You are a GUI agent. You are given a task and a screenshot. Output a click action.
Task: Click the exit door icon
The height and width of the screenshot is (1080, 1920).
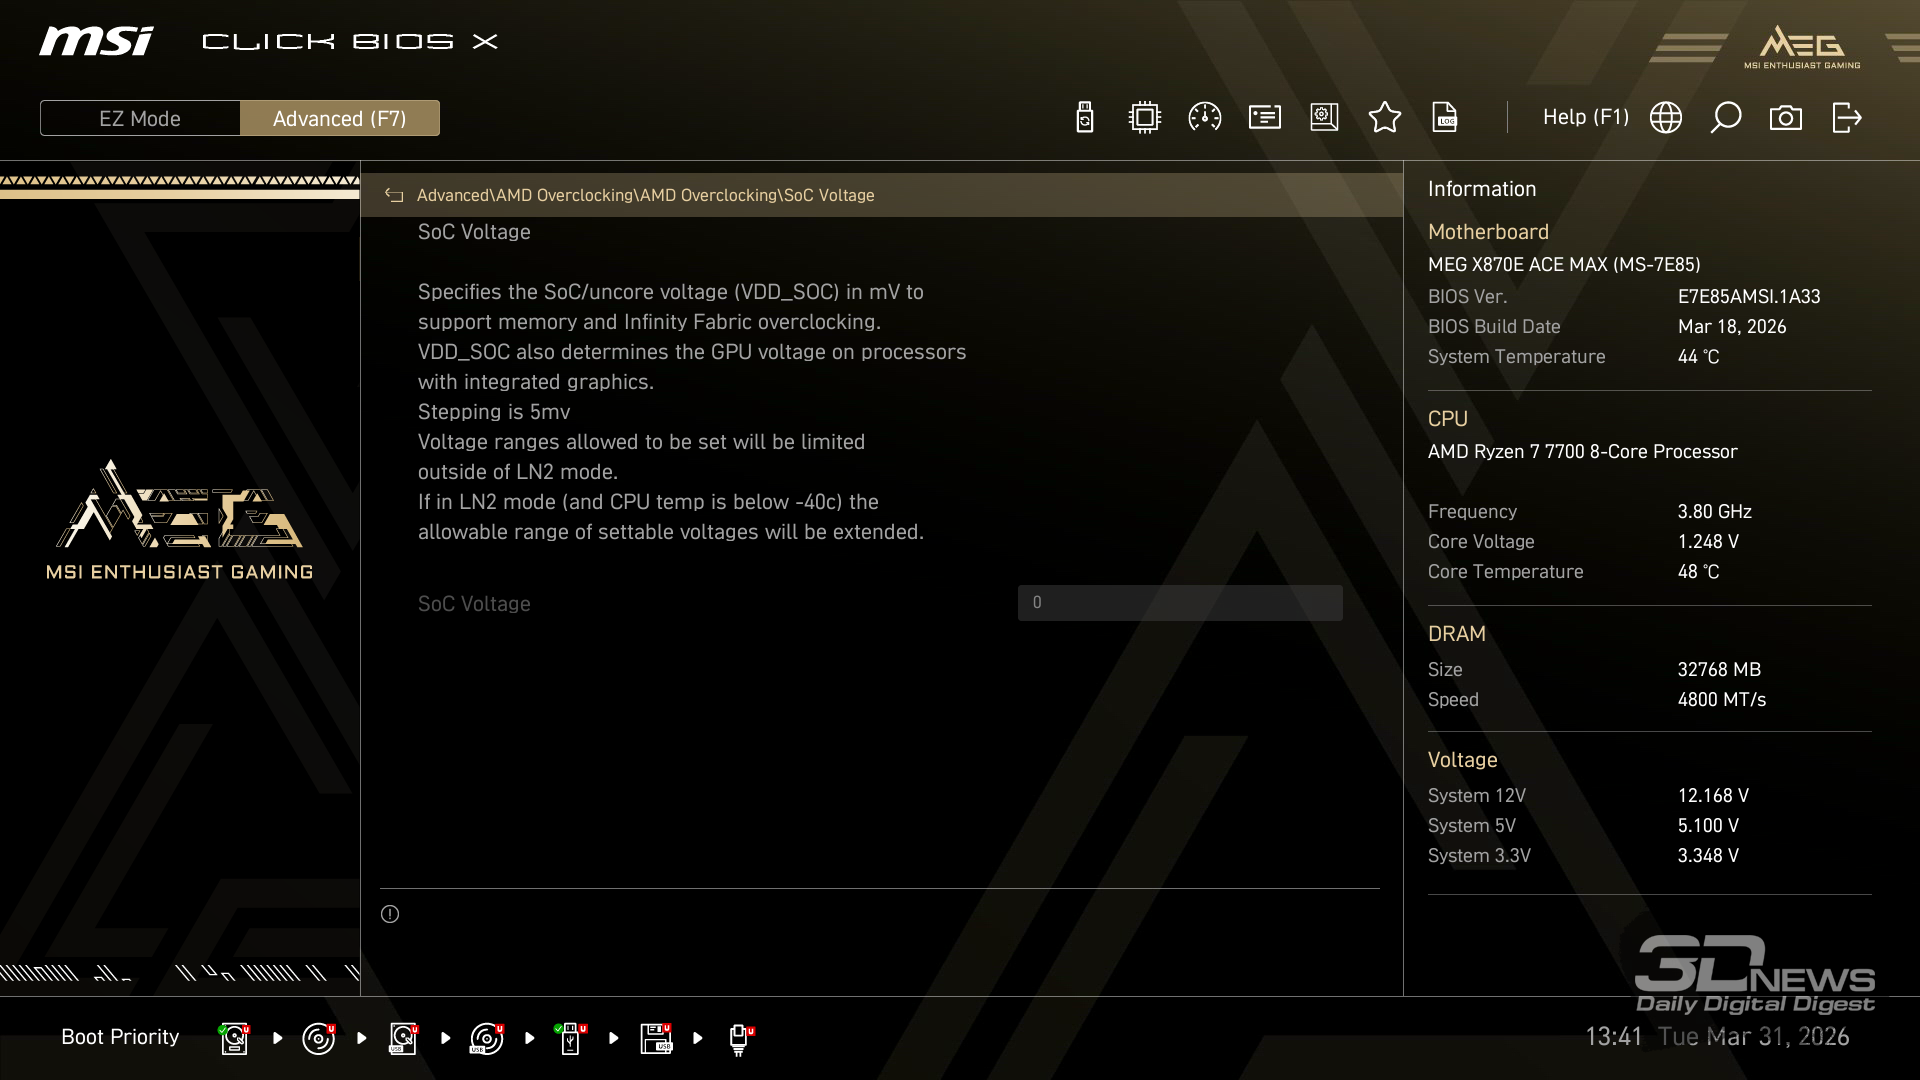[1846, 118]
